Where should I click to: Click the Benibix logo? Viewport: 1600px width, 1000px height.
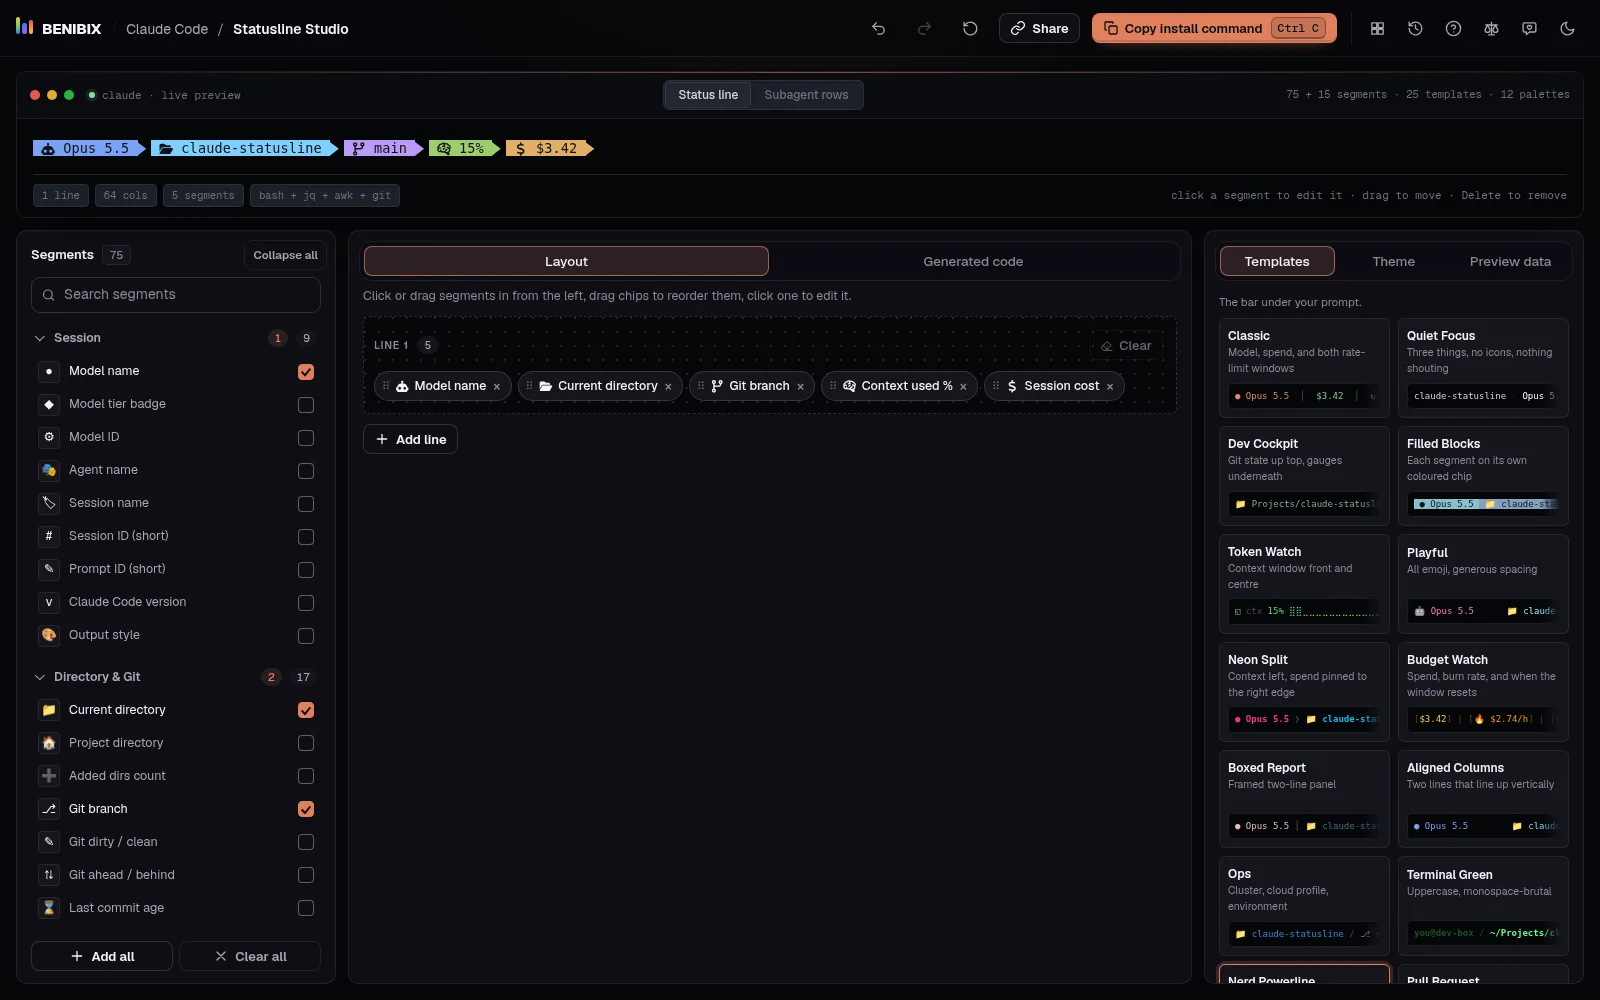(59, 28)
